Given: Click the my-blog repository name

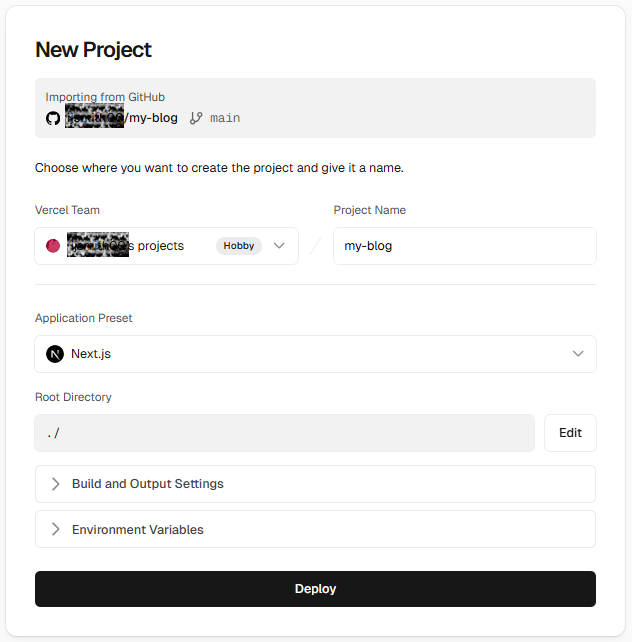Looking at the screenshot, I should (x=155, y=118).
